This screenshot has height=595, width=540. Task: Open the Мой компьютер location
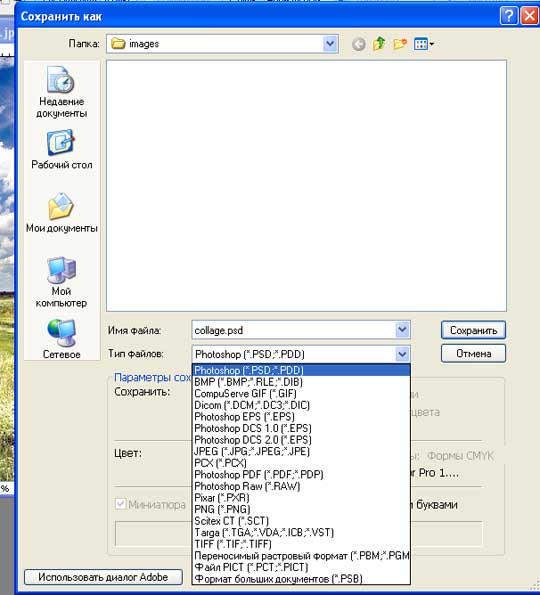61,282
